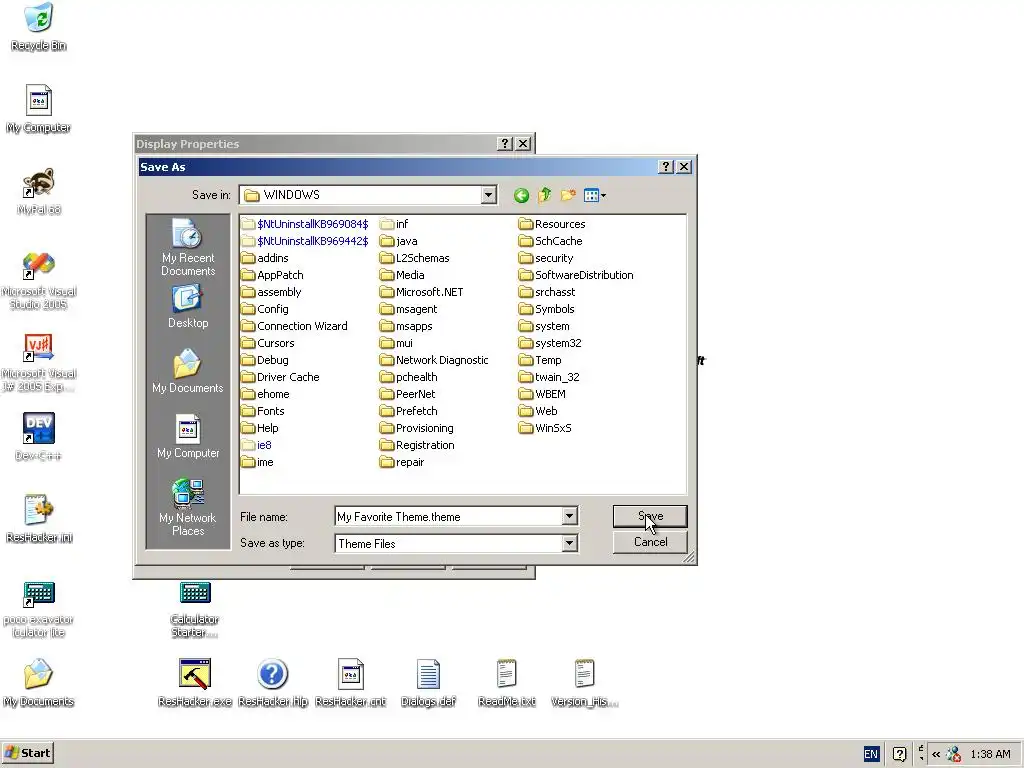Select the Cursors folder

[x=268, y=343]
